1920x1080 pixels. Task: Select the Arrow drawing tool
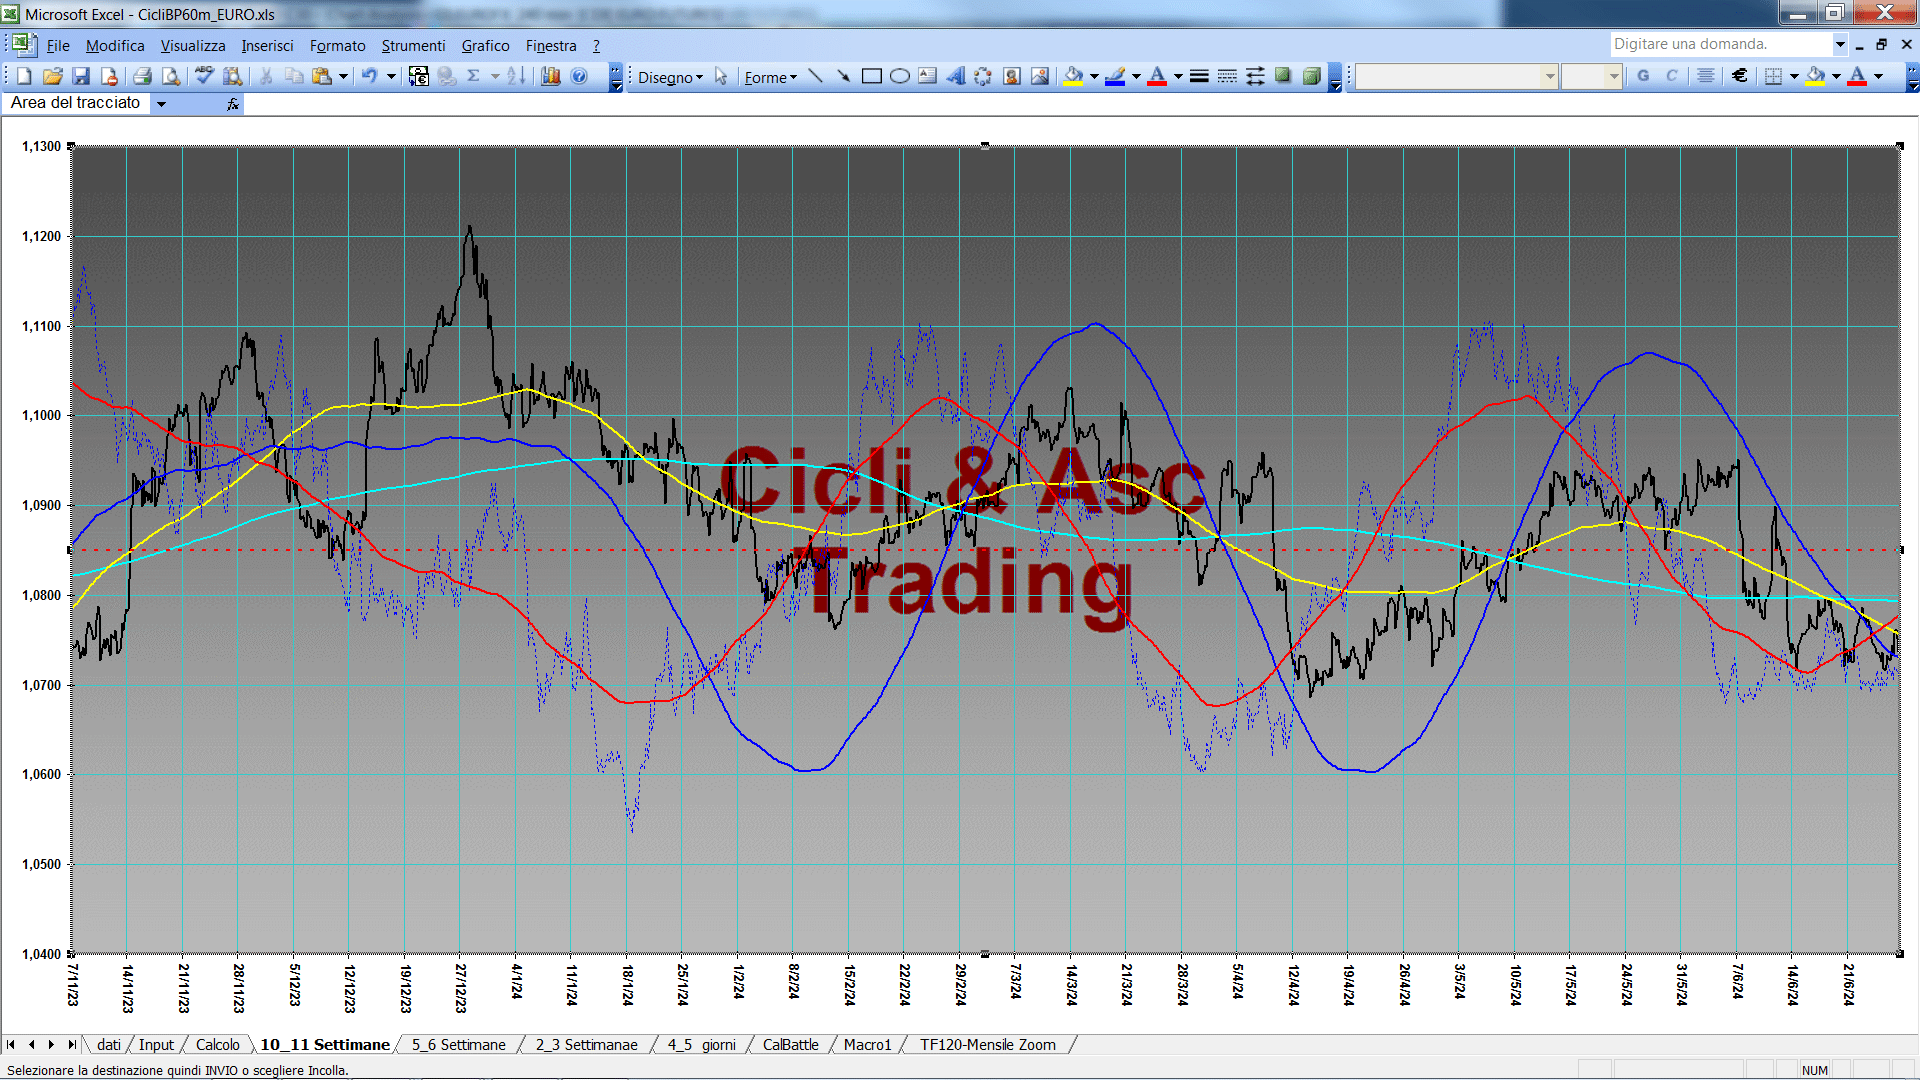(843, 76)
